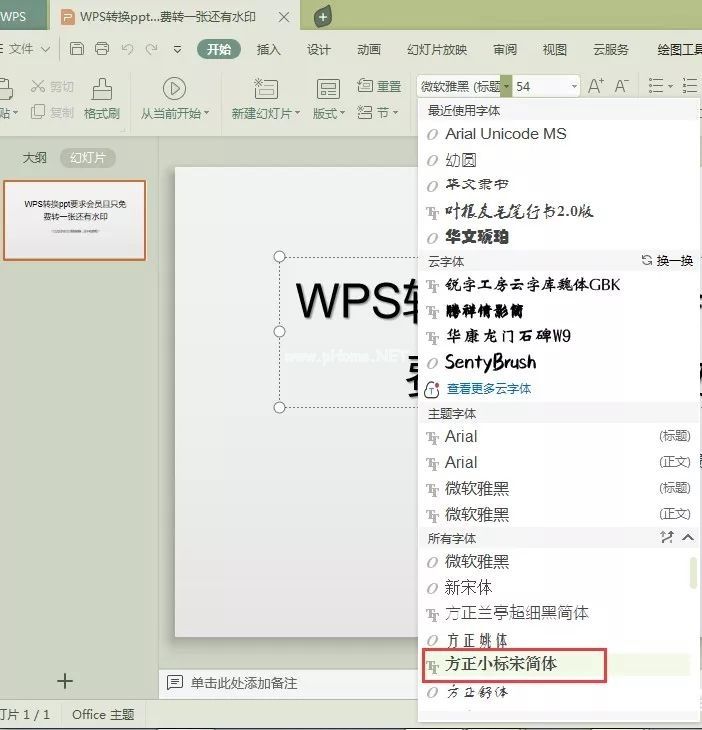Viewport: 702px width, 730px height.
Task: Open the 幻灯片放映 menu tab
Action: [437, 49]
